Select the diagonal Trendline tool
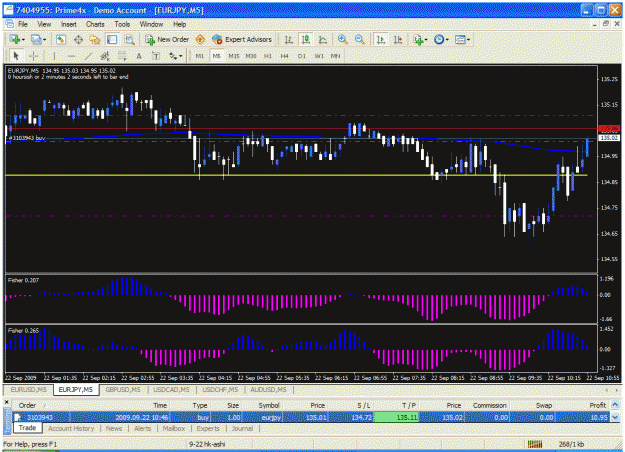Image resolution: width=625 pixels, height=452 pixels. pyautogui.click(x=88, y=56)
